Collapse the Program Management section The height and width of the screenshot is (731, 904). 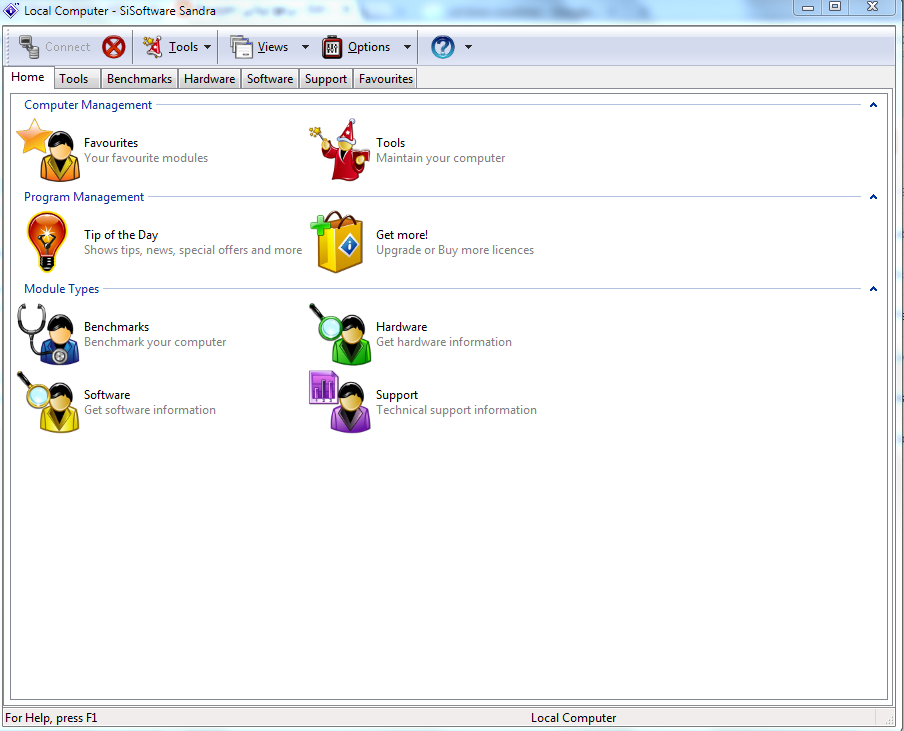(x=873, y=197)
